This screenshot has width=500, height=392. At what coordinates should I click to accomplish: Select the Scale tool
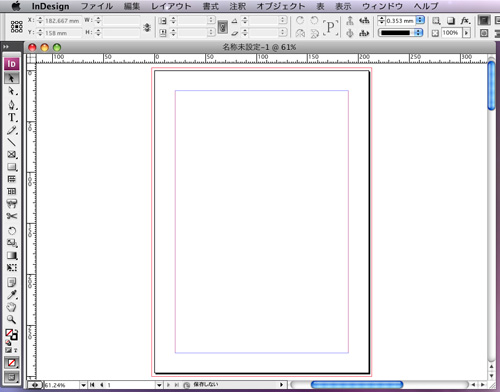(x=11, y=243)
